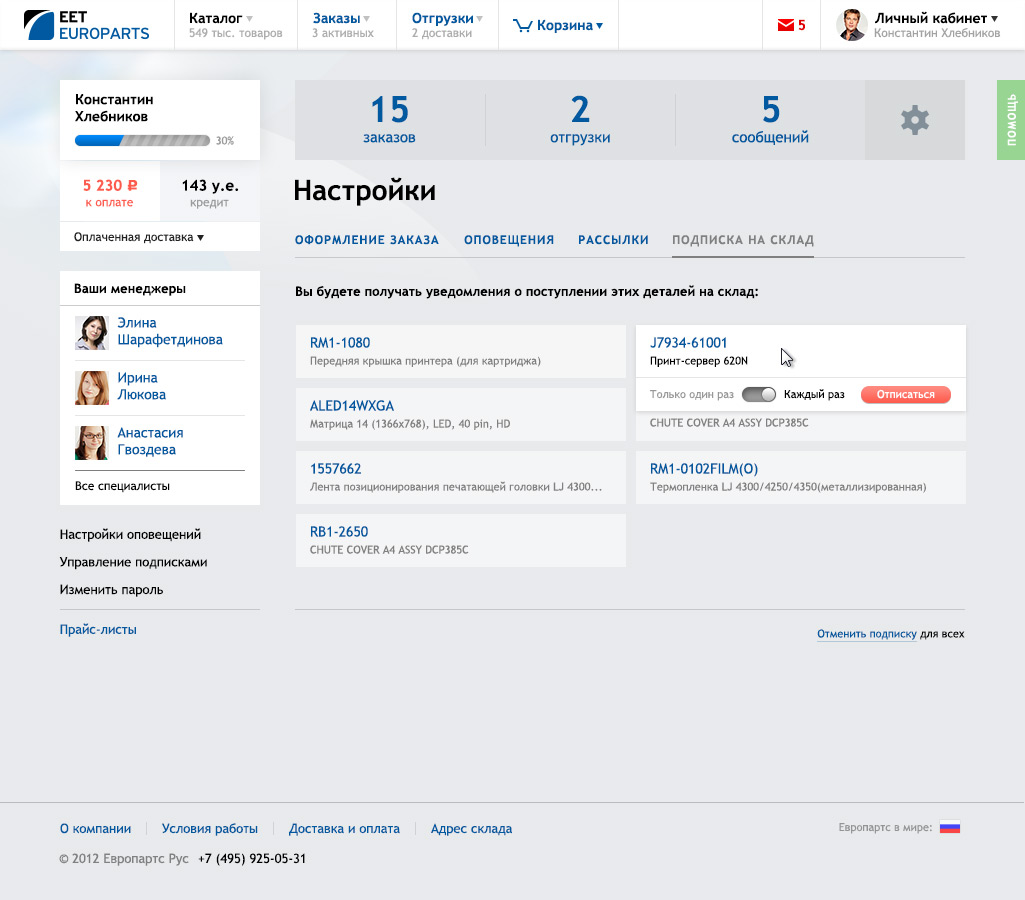Open the gear settings icon

tap(914, 120)
